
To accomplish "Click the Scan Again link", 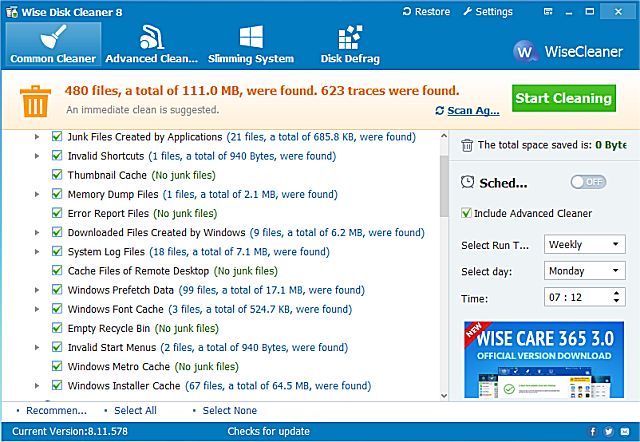I will [x=473, y=111].
